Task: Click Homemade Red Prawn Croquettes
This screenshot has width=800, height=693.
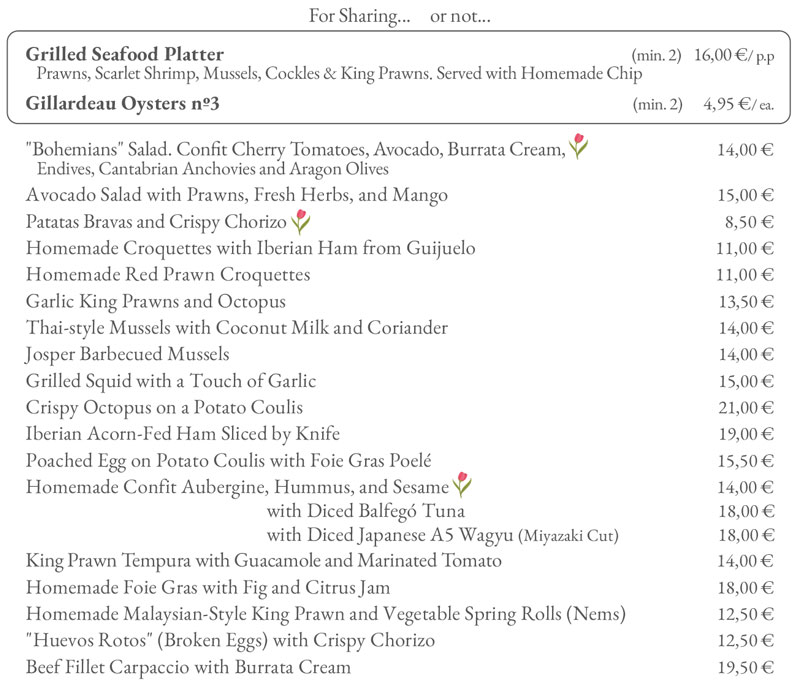Action: 168,275
